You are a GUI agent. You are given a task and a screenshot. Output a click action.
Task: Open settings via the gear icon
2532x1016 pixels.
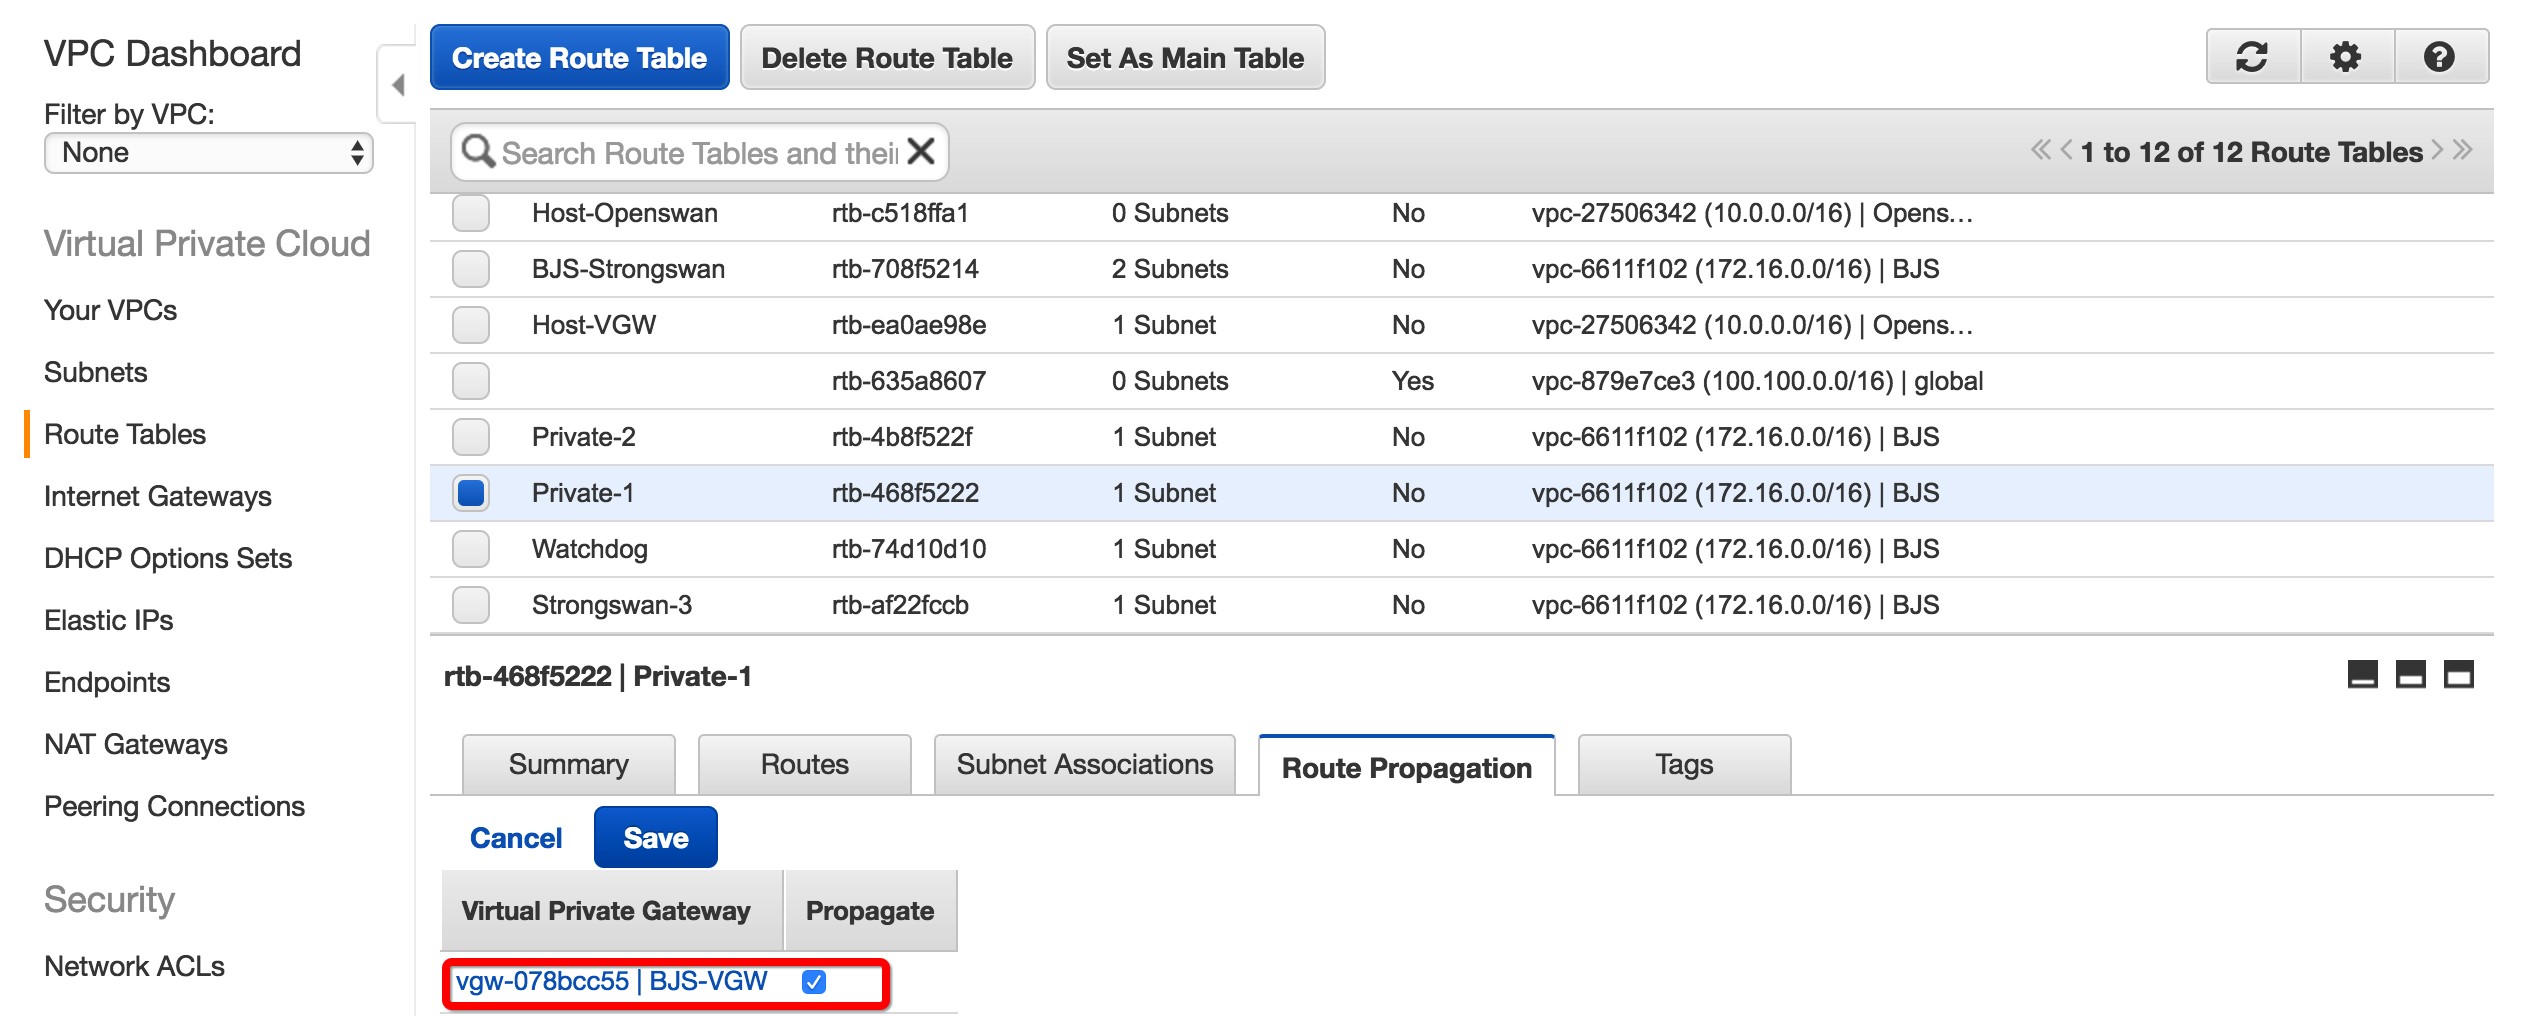point(2345,57)
